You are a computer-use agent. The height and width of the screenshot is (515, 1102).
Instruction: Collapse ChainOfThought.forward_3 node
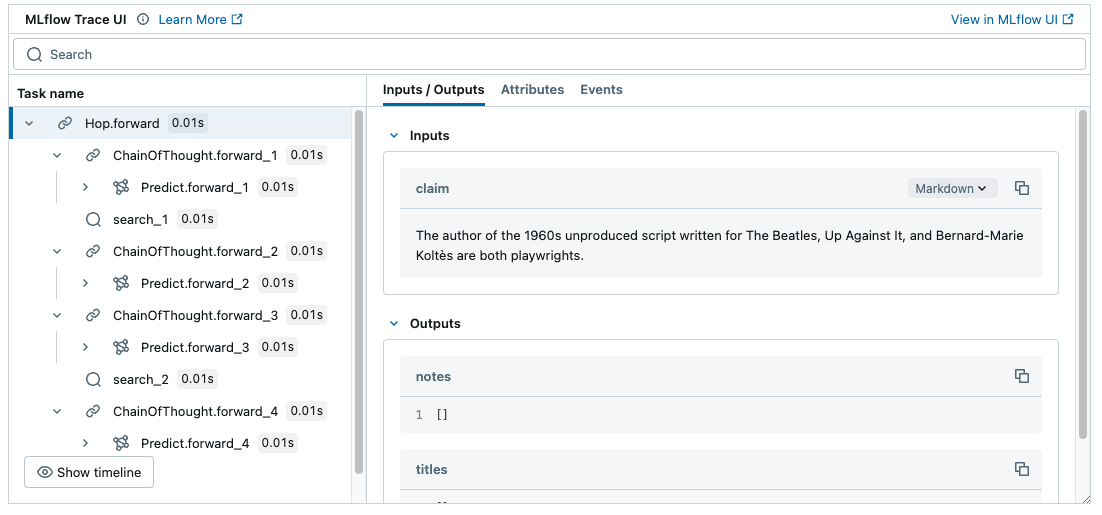point(57,315)
